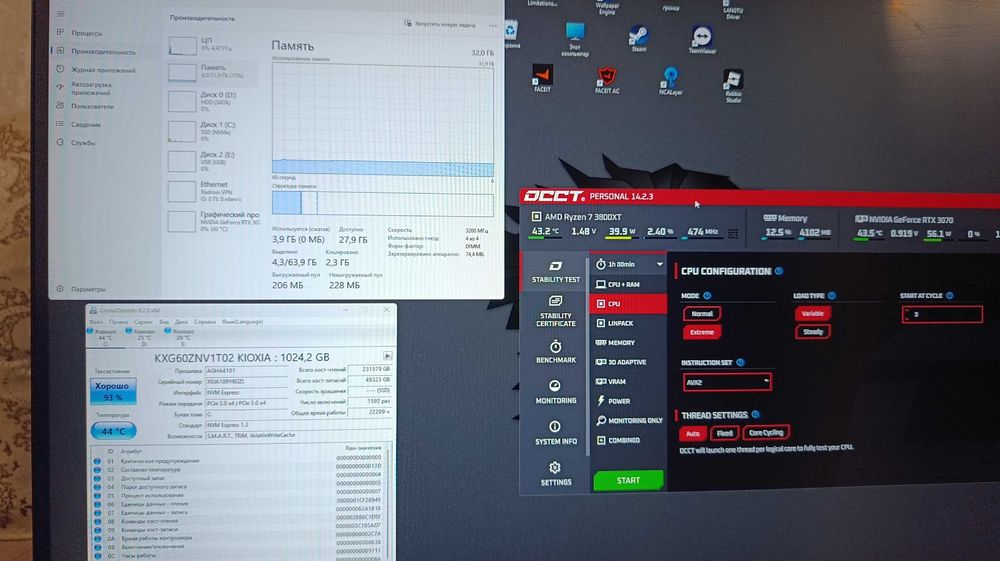
Task: Open Сервис menu in CrystalDiskInfo
Action: coord(143,322)
